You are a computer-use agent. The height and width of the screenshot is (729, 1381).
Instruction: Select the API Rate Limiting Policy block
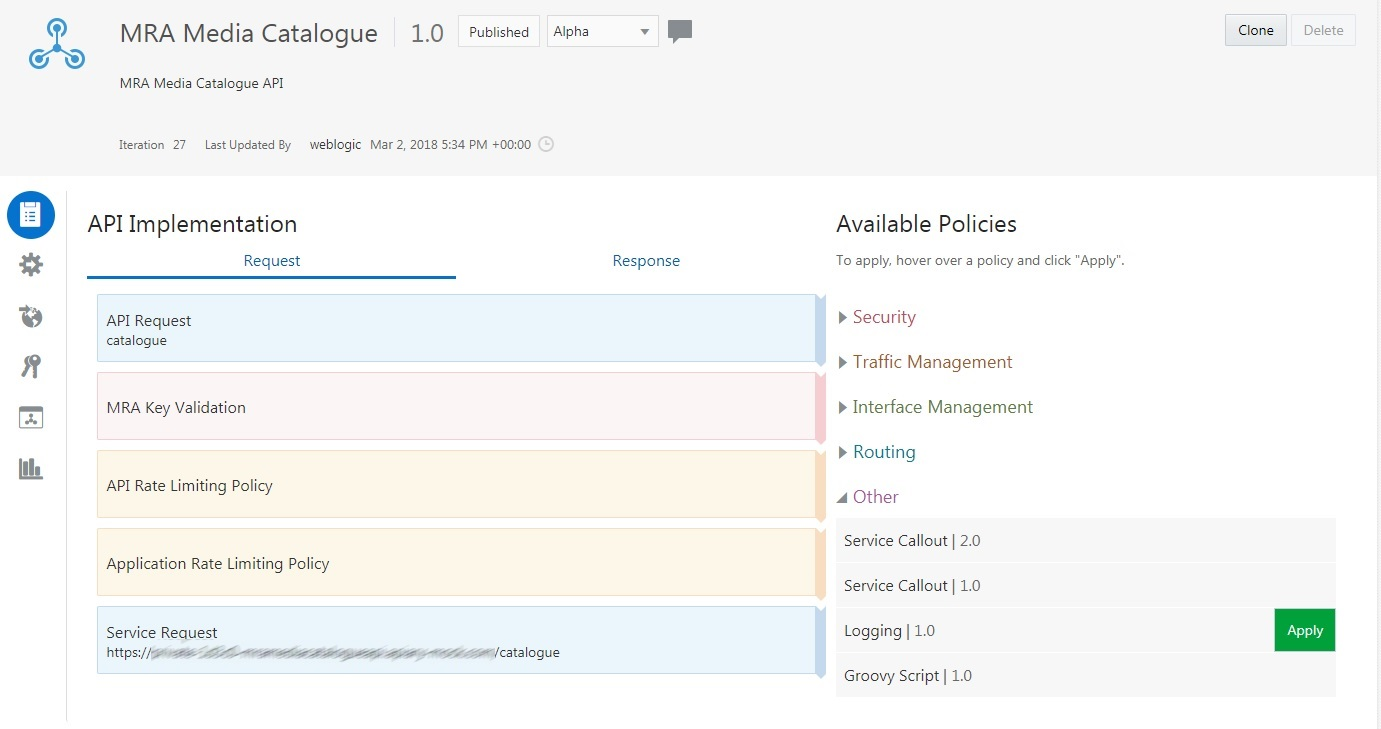coord(461,484)
